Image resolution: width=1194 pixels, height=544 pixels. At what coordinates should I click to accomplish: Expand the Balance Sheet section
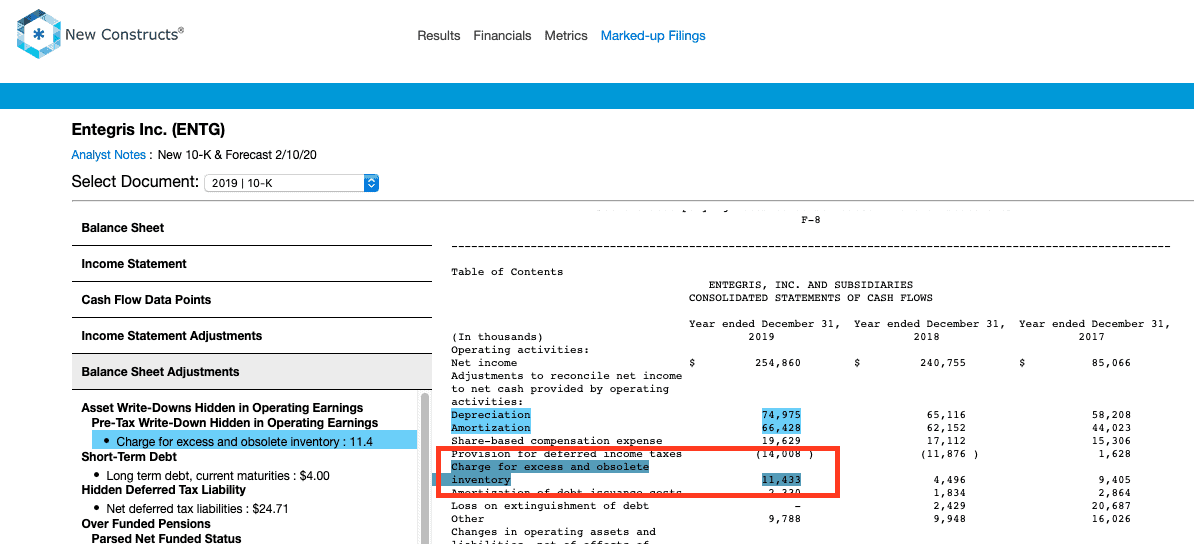(252, 228)
